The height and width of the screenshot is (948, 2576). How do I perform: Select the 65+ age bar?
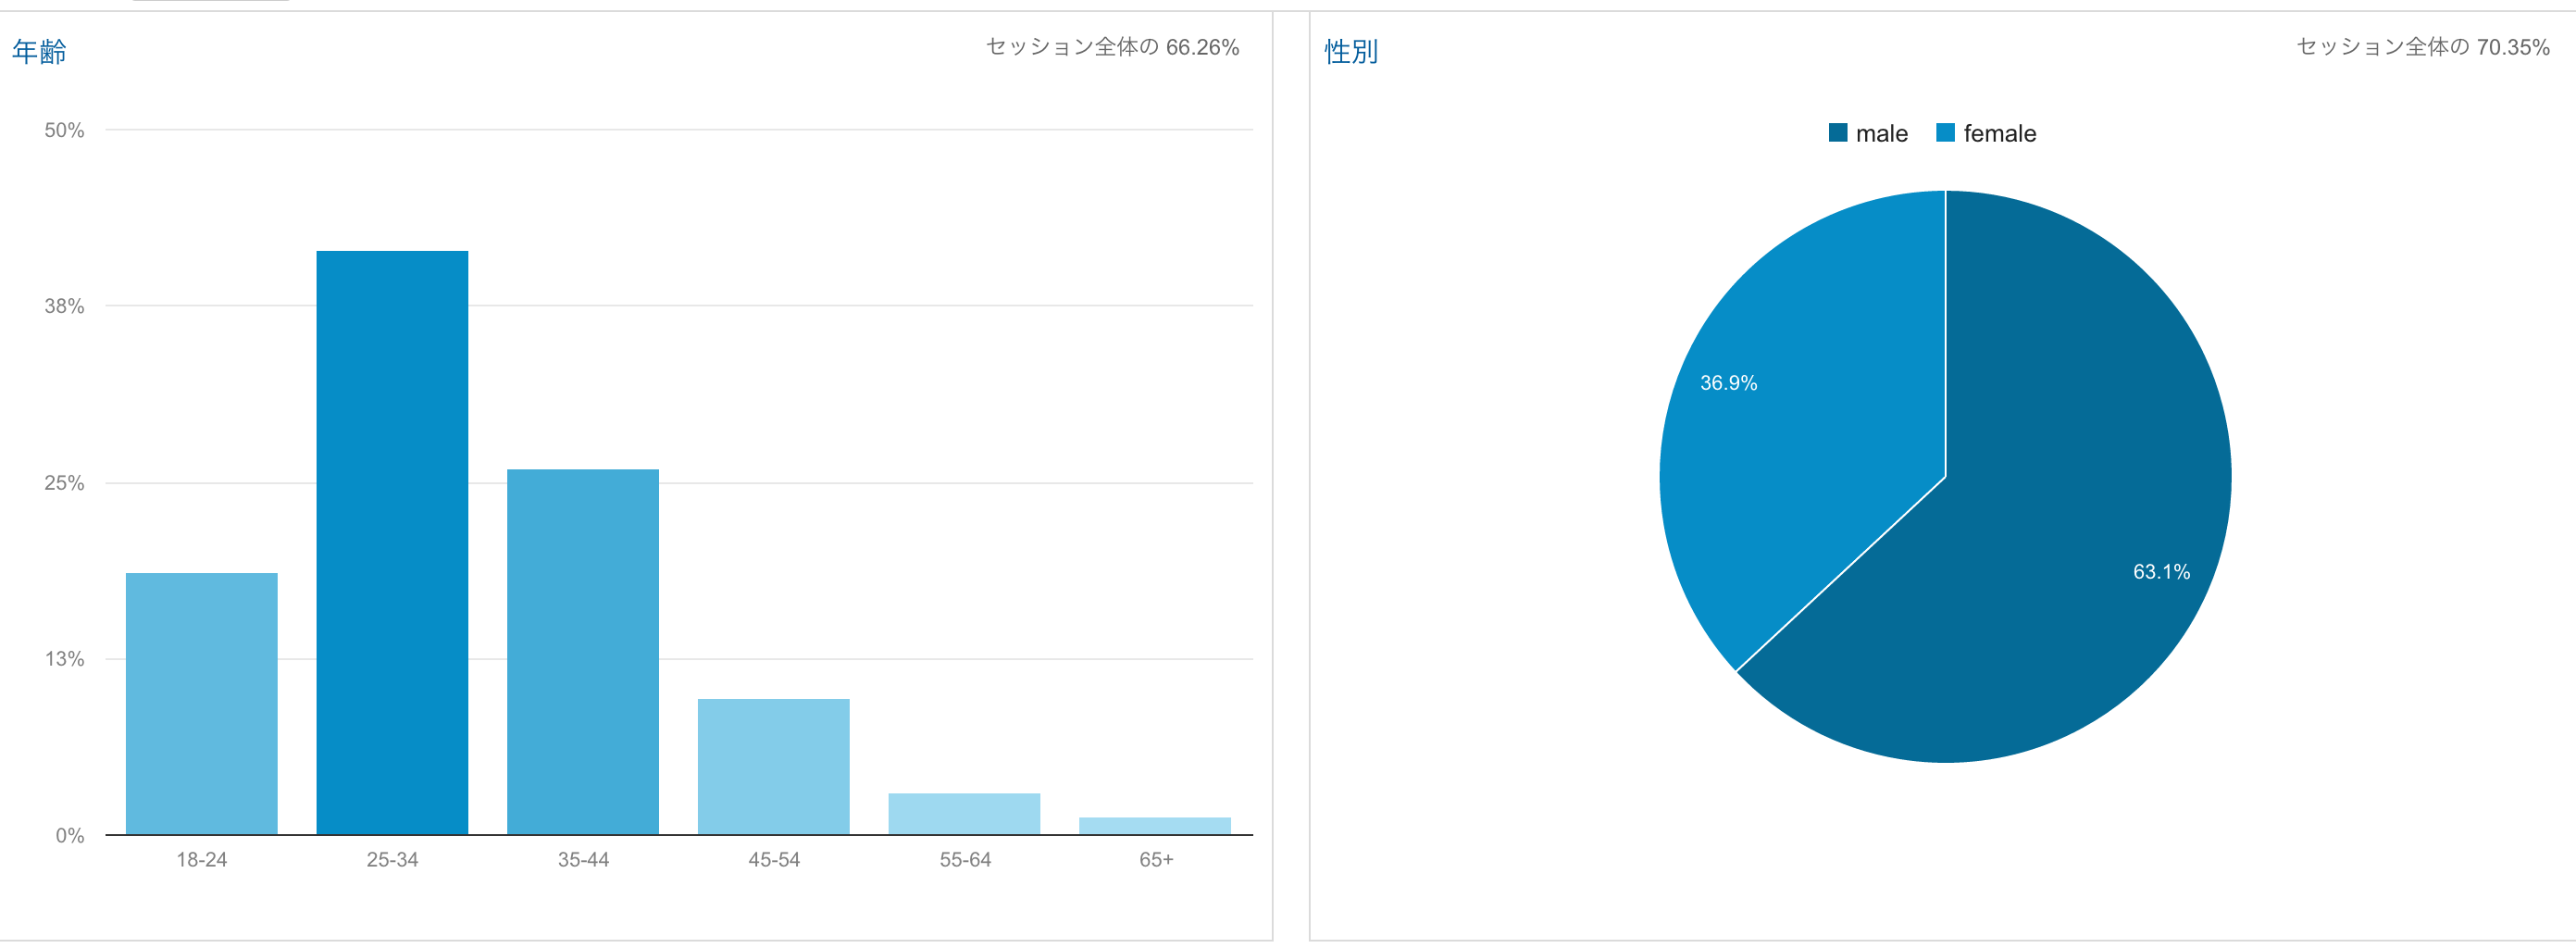click(x=1155, y=825)
